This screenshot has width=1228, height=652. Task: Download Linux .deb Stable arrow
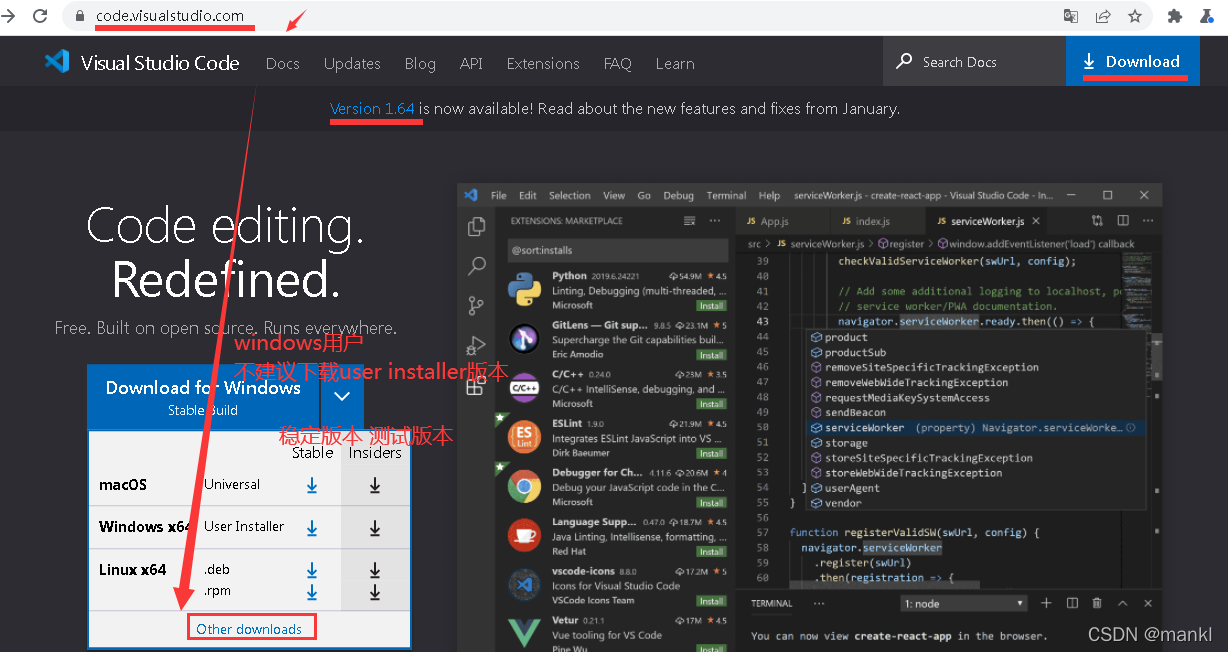click(312, 570)
